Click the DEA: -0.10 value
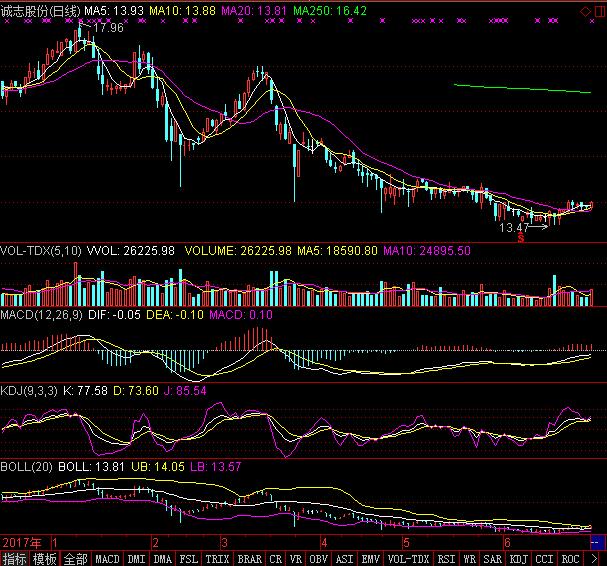Image resolution: width=607 pixels, height=566 pixels. pyautogui.click(x=175, y=315)
